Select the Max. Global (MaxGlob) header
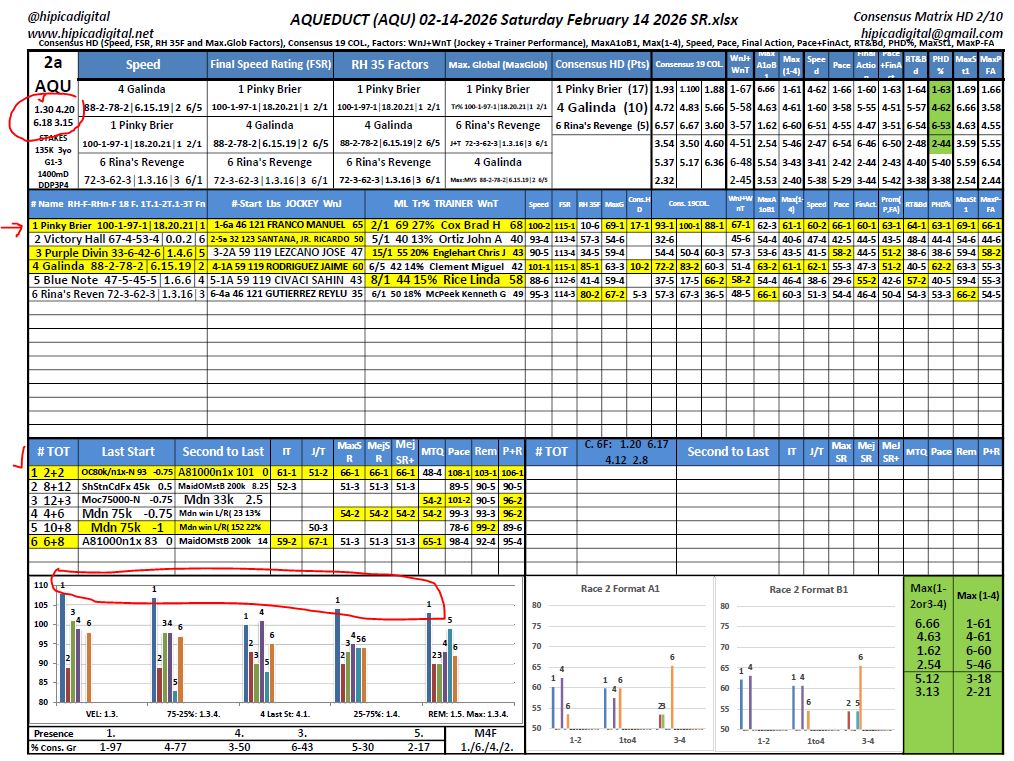Viewport: 1014px width, 761px height. [x=498, y=64]
